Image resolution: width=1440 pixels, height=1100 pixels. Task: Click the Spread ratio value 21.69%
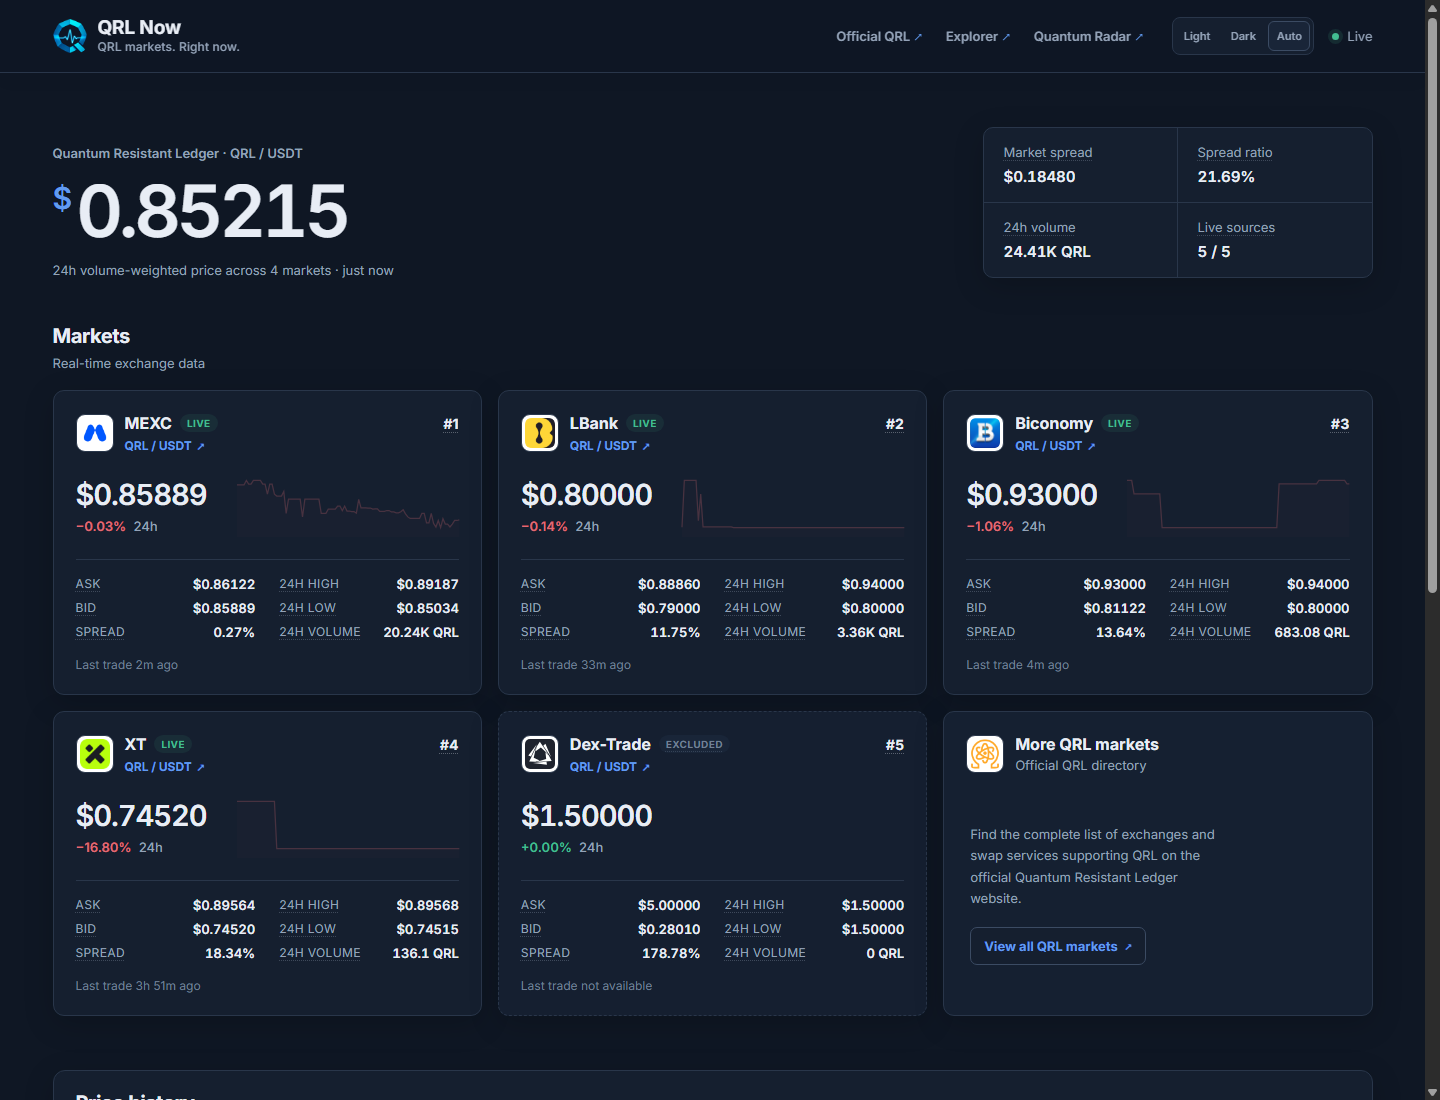(1226, 177)
